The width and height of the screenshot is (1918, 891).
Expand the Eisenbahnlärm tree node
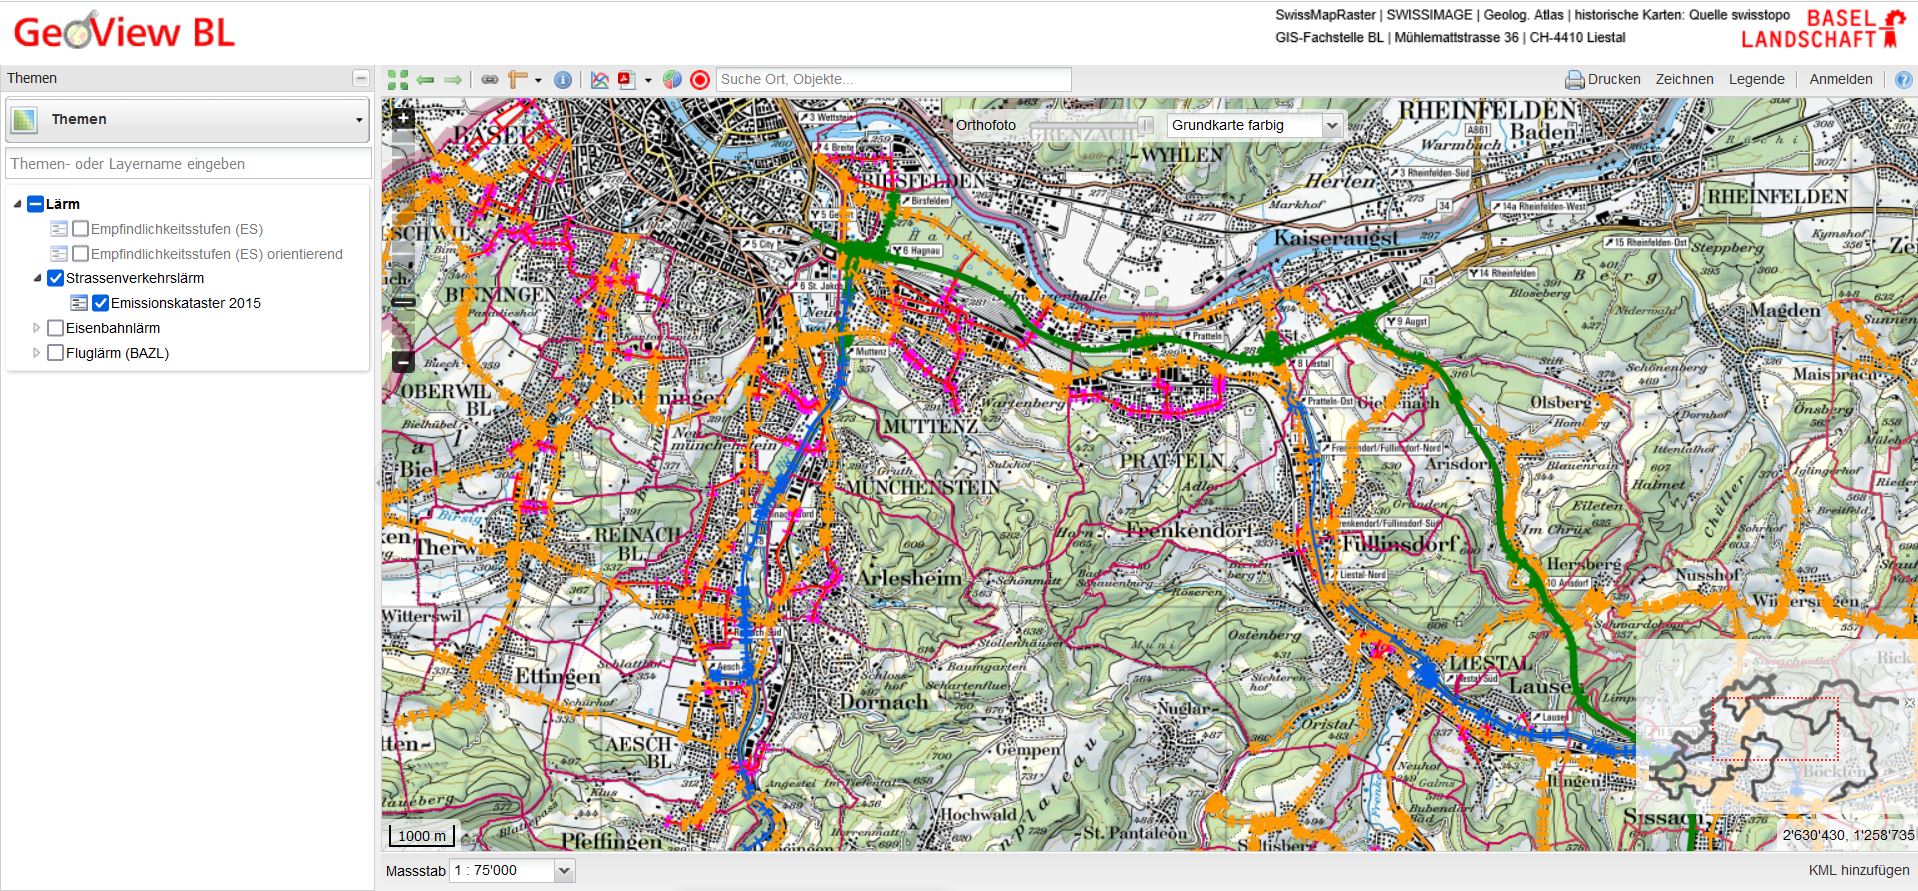coord(37,328)
